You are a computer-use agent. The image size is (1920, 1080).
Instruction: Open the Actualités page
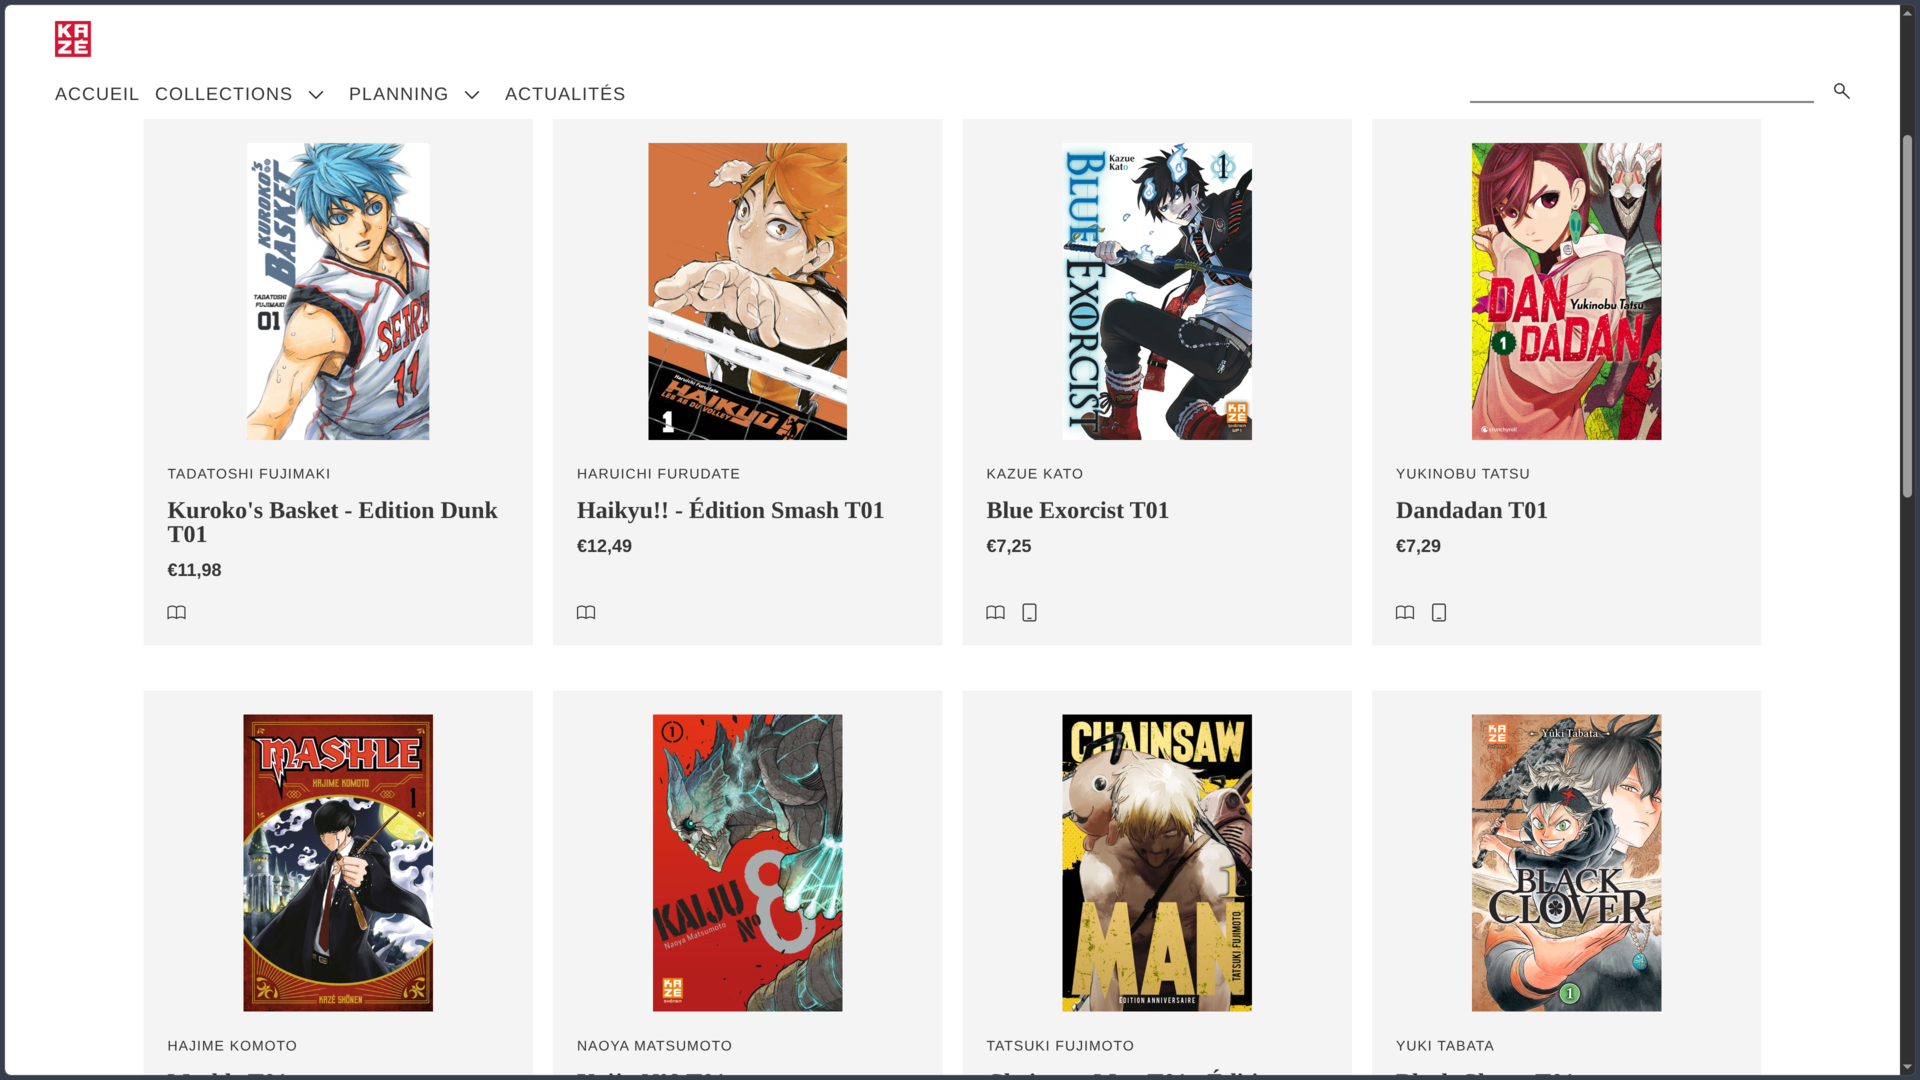pyautogui.click(x=565, y=94)
